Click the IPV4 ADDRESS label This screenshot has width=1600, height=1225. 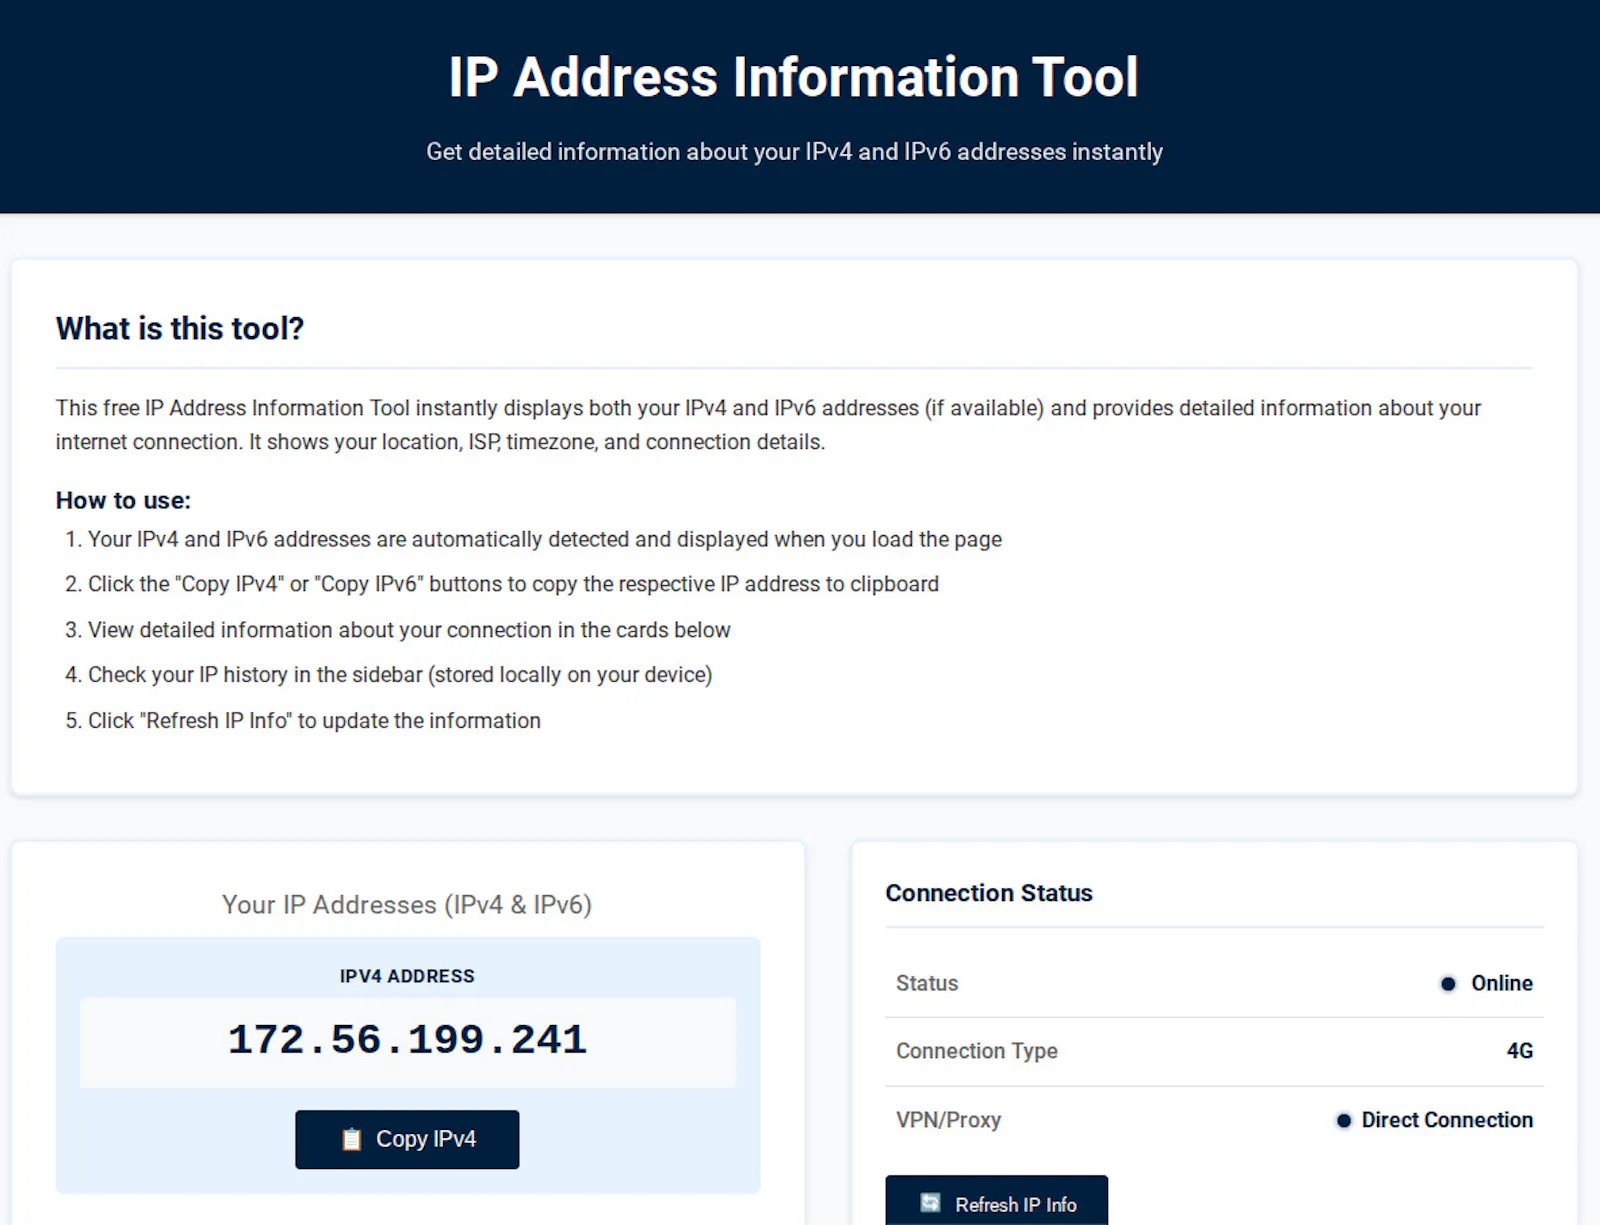(x=407, y=976)
